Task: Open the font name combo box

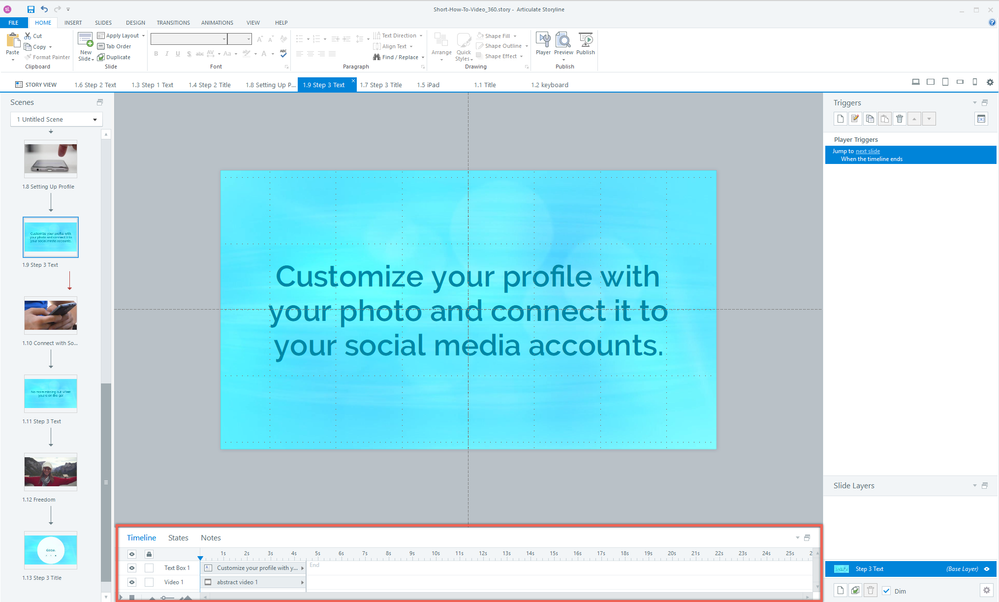Action: 190,39
